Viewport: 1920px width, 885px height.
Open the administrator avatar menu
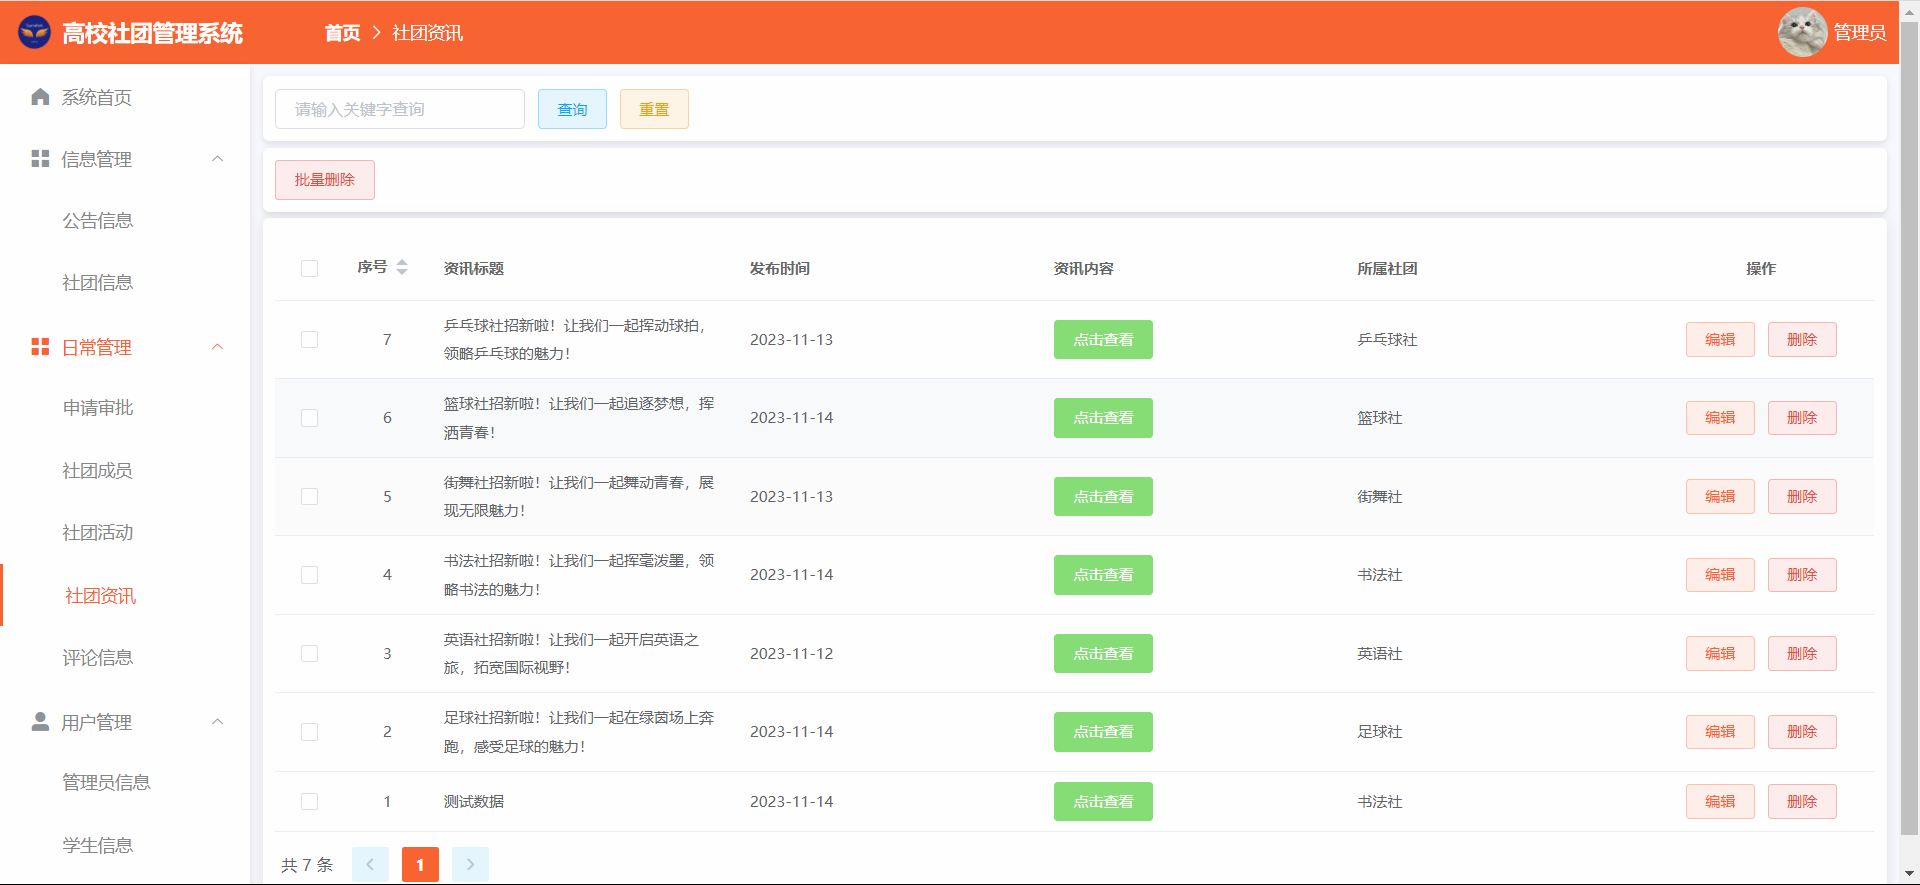pyautogui.click(x=1802, y=32)
